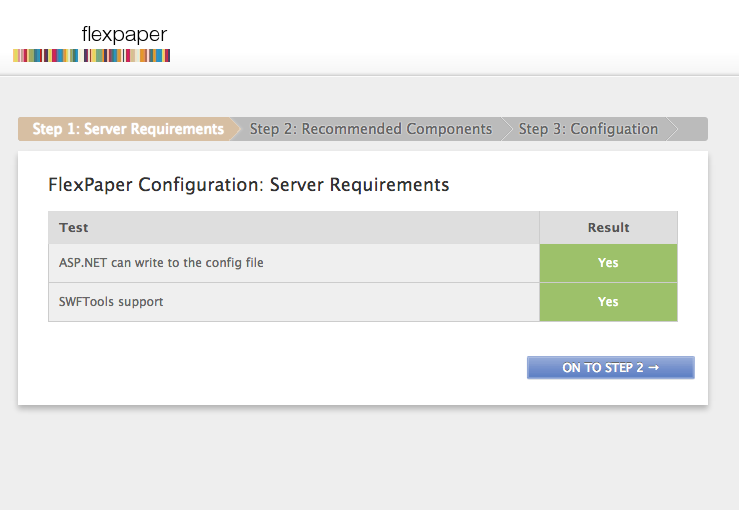Click the Yes result for ASP.NET config file
The height and width of the screenshot is (510, 739).
[608, 263]
